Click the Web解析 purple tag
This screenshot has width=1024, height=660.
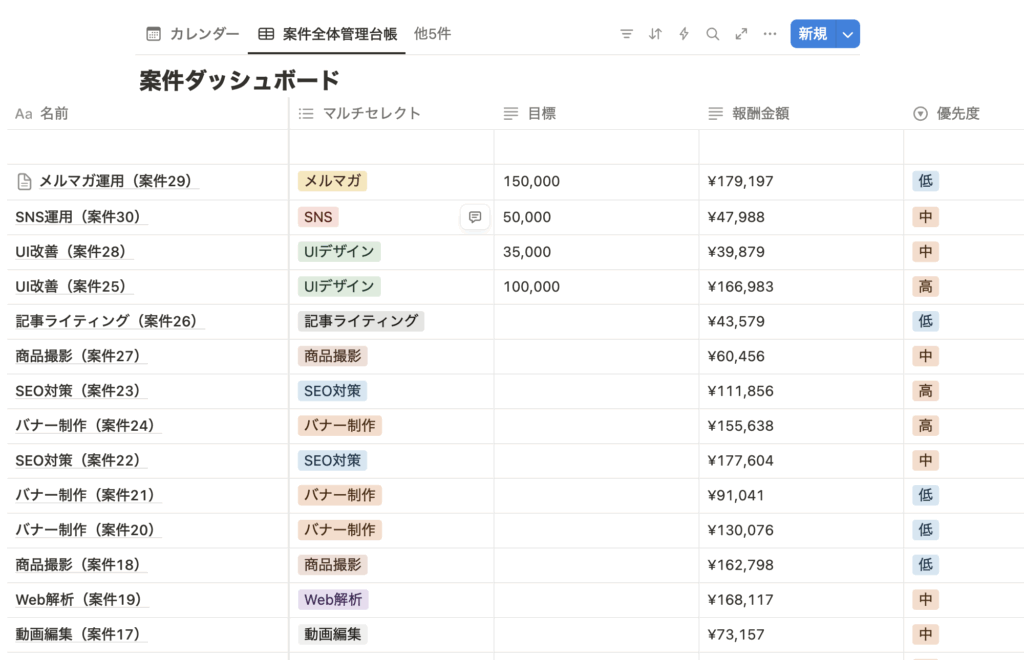[333, 600]
